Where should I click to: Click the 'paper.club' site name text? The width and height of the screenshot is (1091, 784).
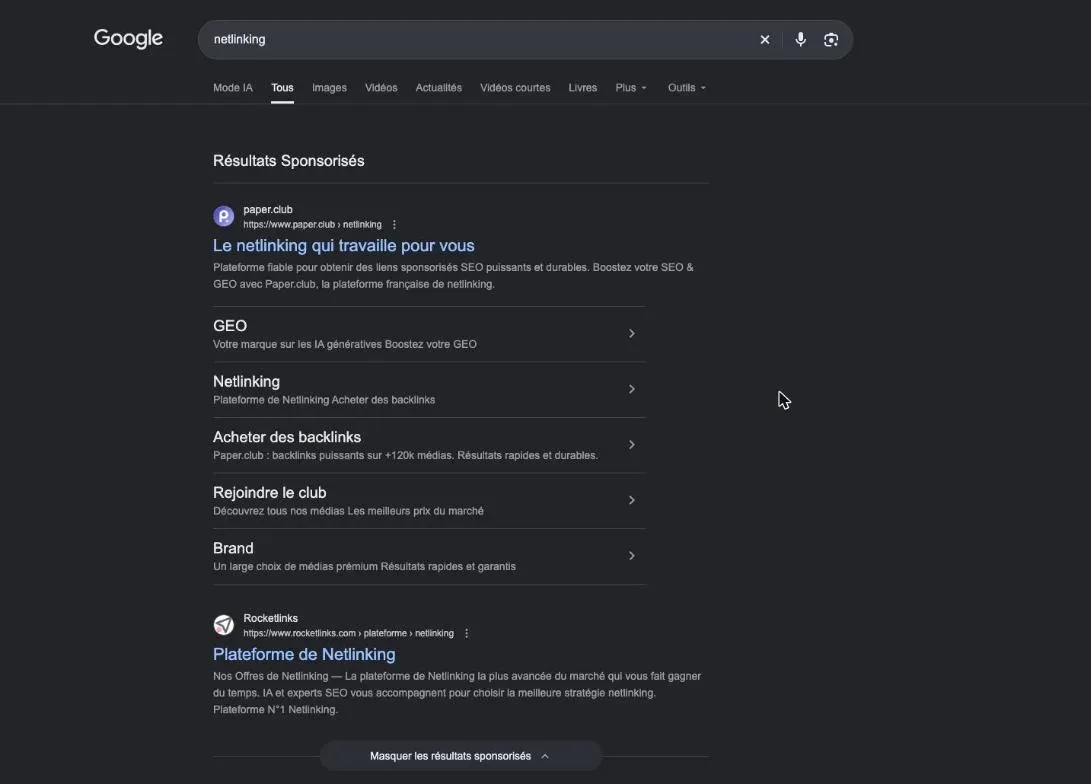[x=268, y=209]
